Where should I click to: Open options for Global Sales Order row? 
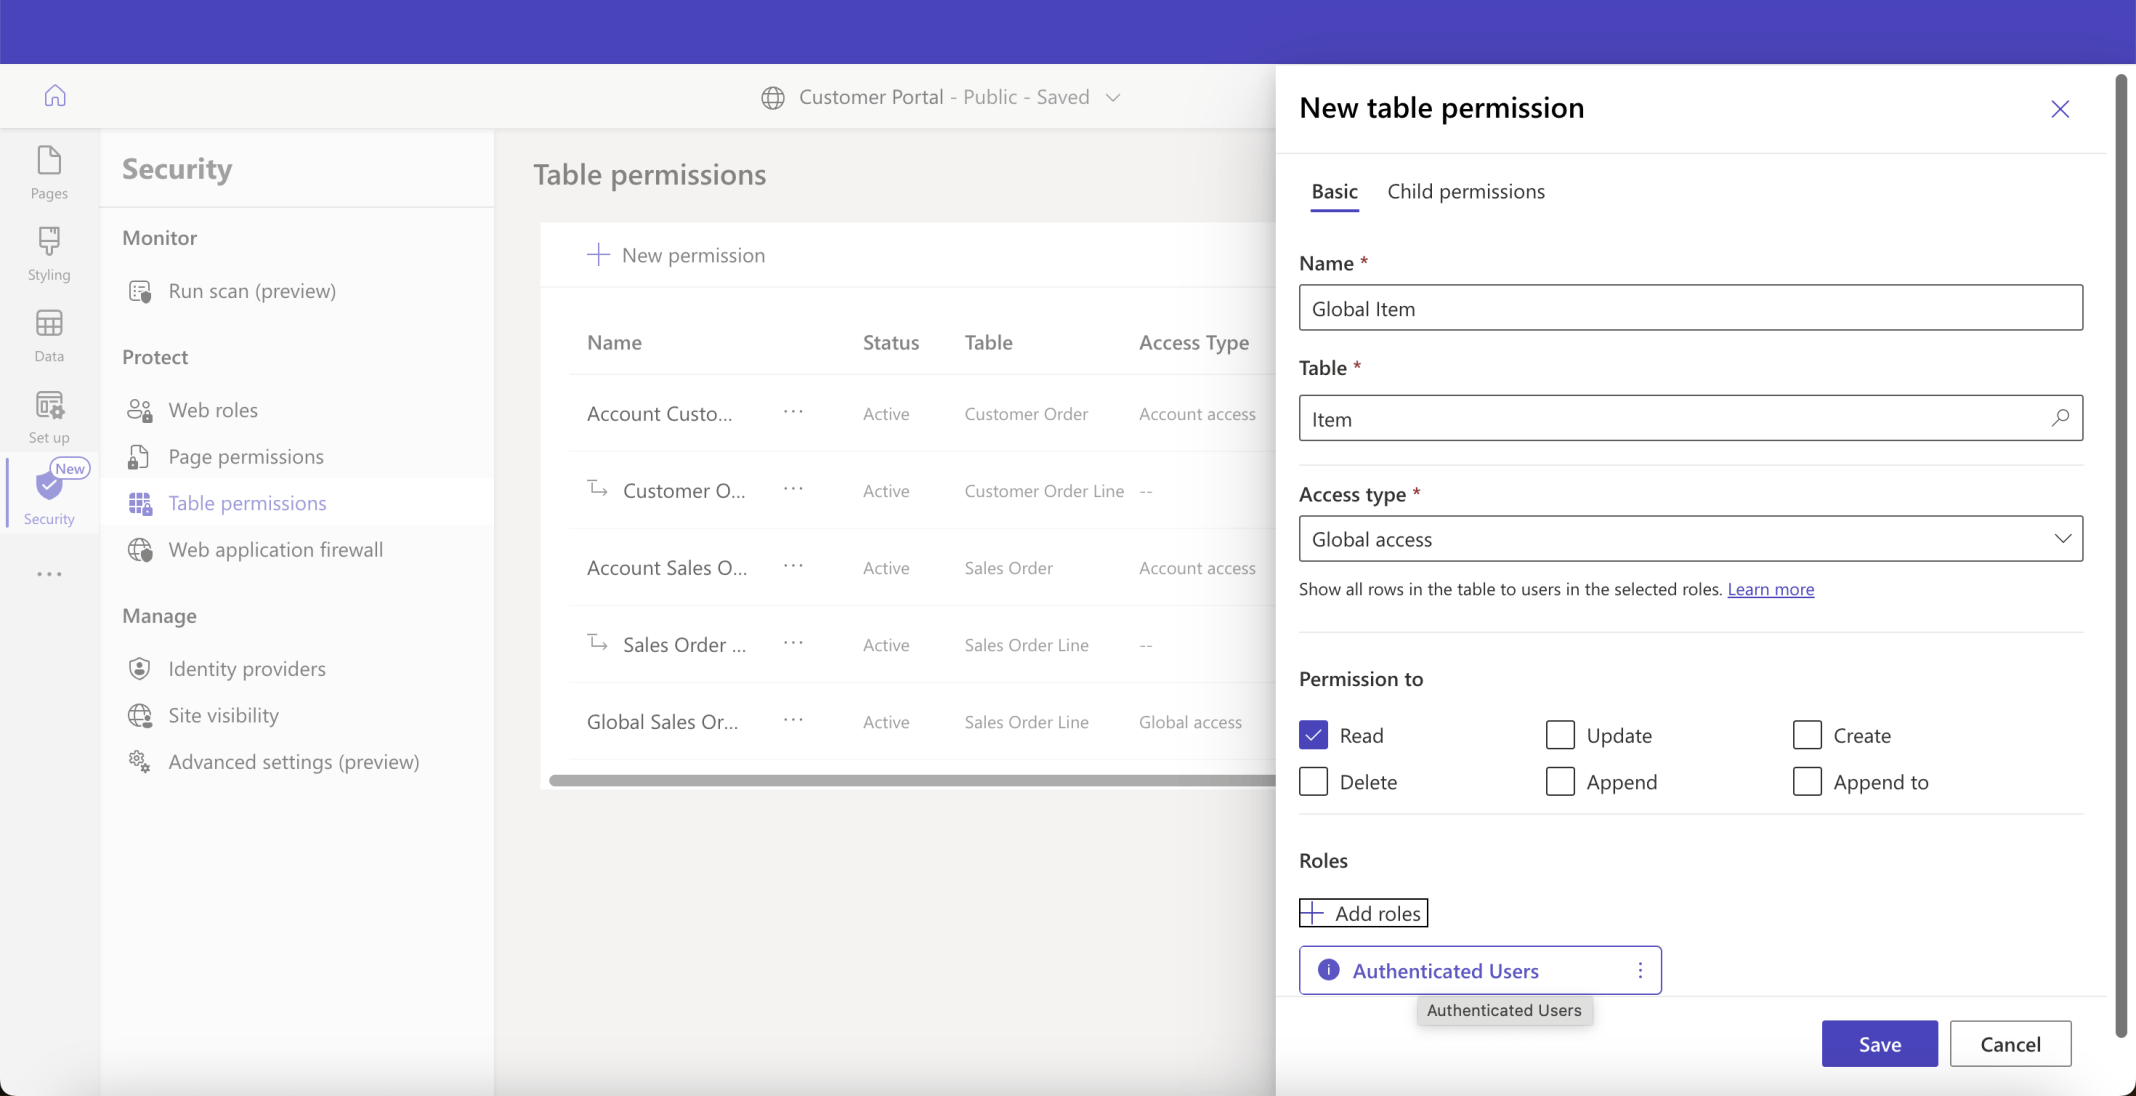(x=793, y=721)
